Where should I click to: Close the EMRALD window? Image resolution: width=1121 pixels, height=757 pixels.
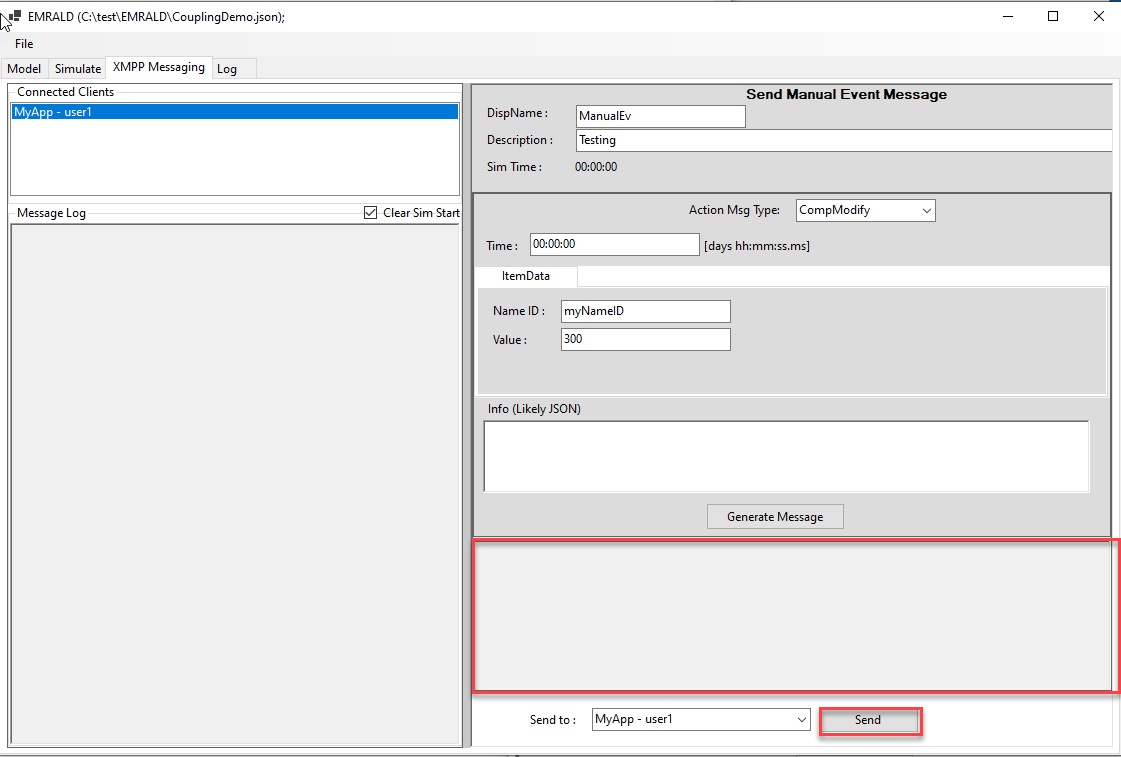click(x=1099, y=16)
